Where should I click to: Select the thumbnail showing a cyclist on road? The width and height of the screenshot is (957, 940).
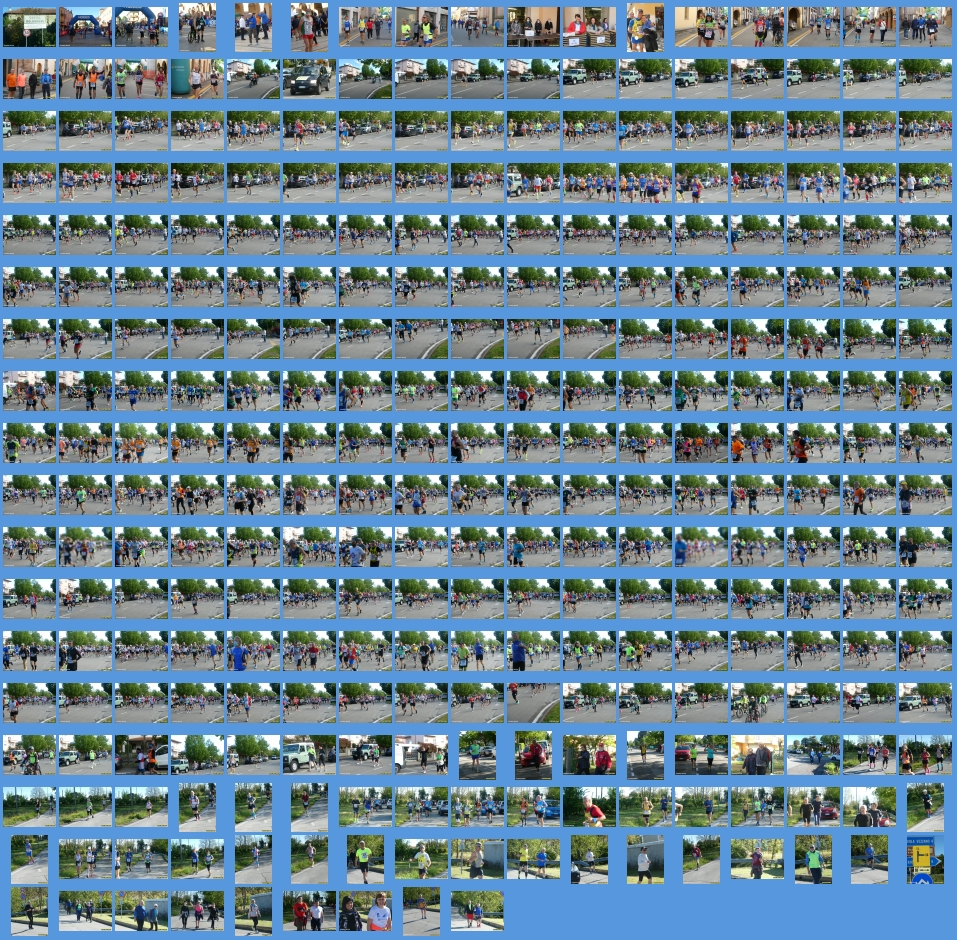pos(757,703)
